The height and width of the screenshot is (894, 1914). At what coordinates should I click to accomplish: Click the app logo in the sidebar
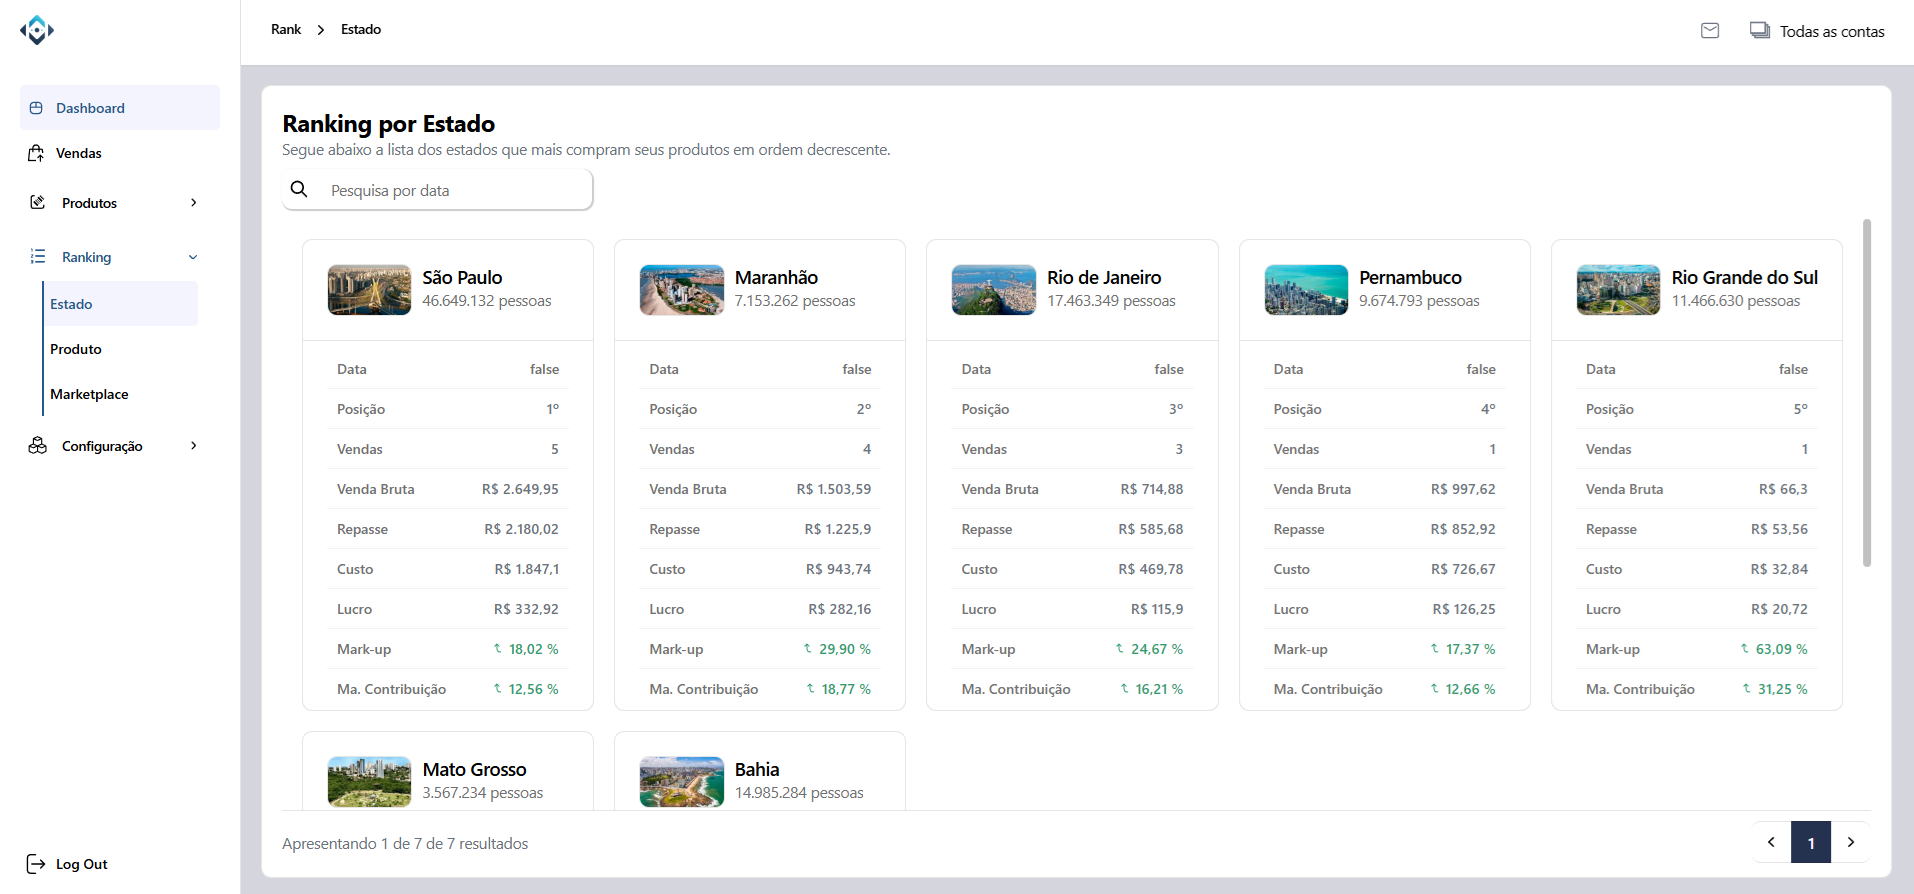pyautogui.click(x=37, y=30)
